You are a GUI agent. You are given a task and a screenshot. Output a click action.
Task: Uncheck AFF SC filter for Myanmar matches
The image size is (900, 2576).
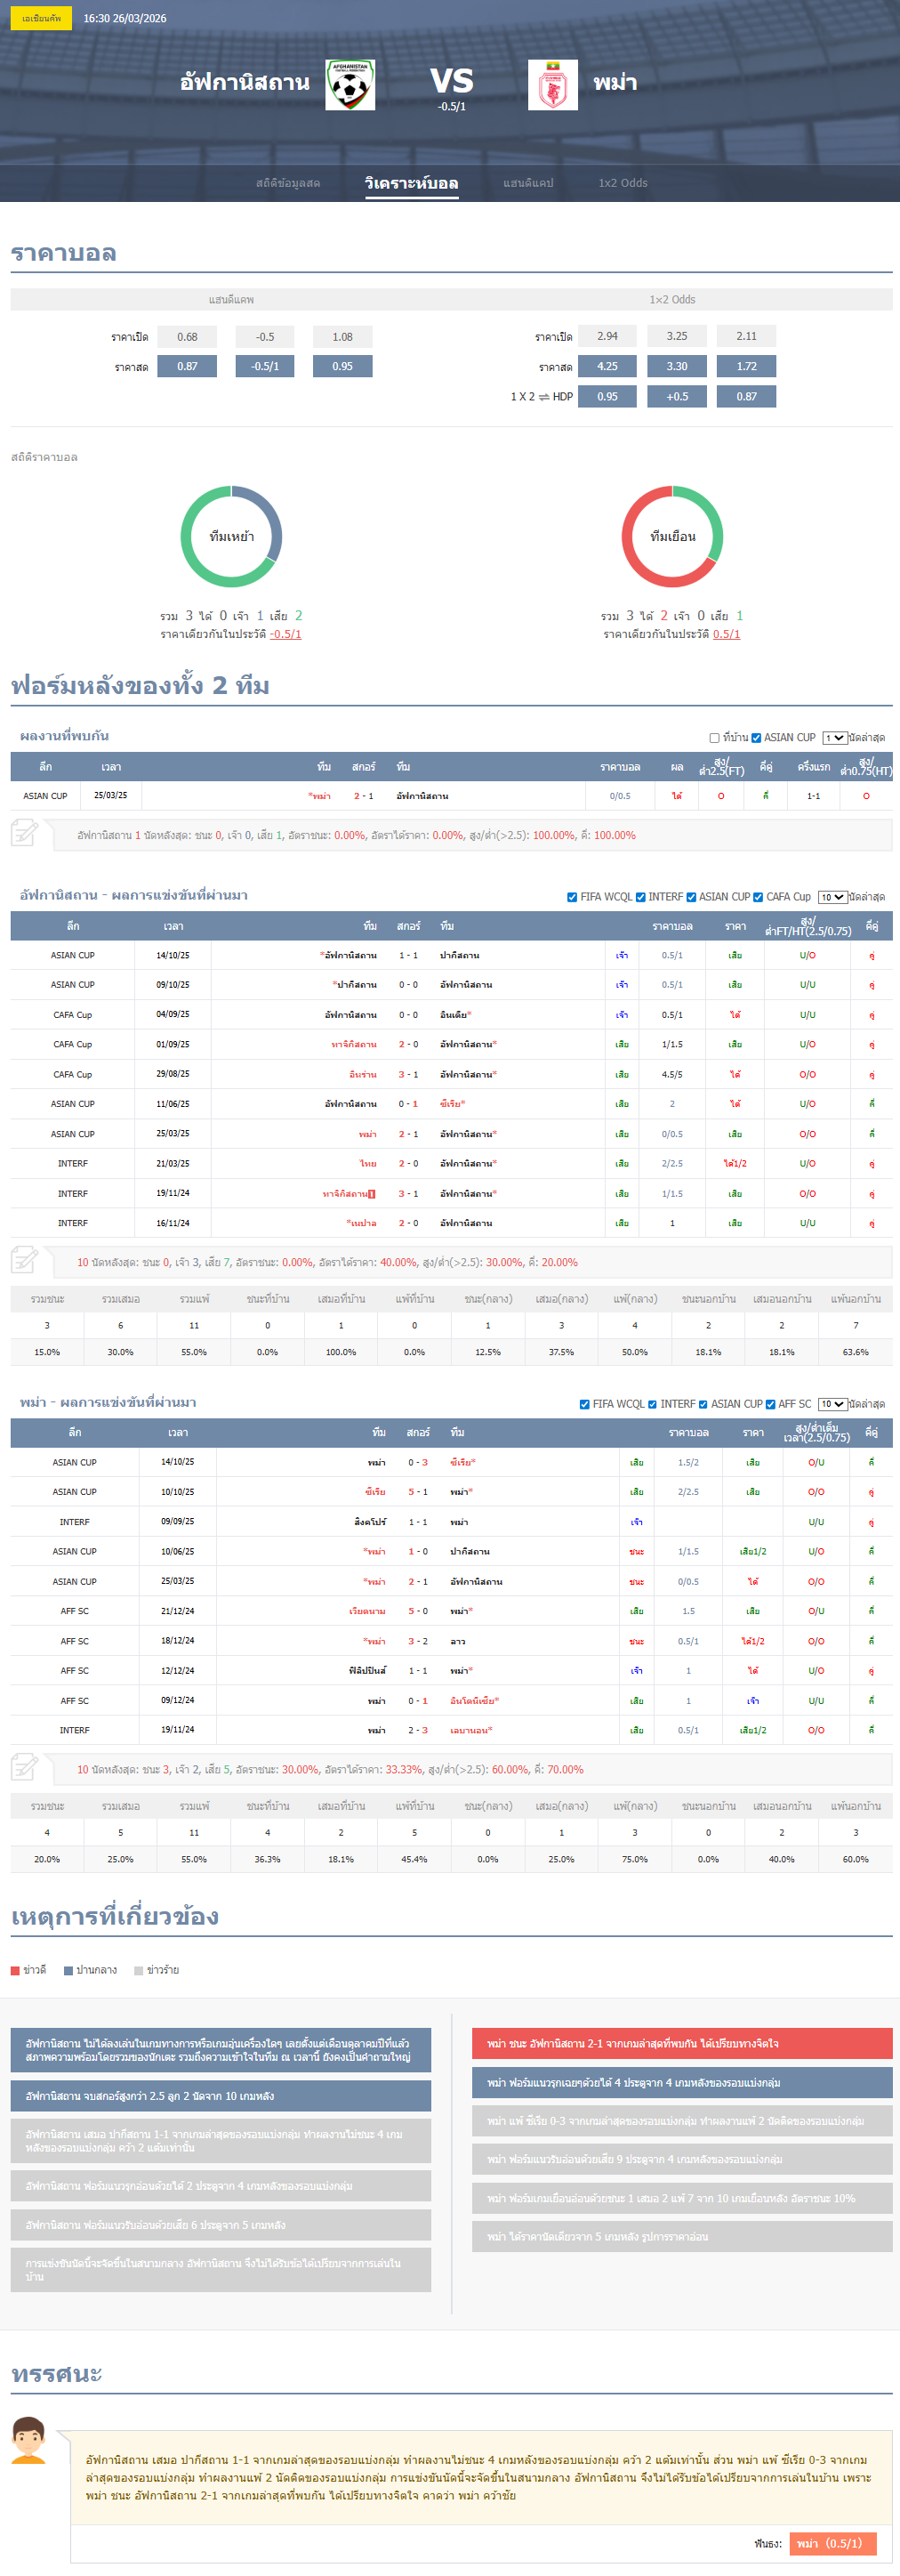pyautogui.click(x=770, y=1404)
